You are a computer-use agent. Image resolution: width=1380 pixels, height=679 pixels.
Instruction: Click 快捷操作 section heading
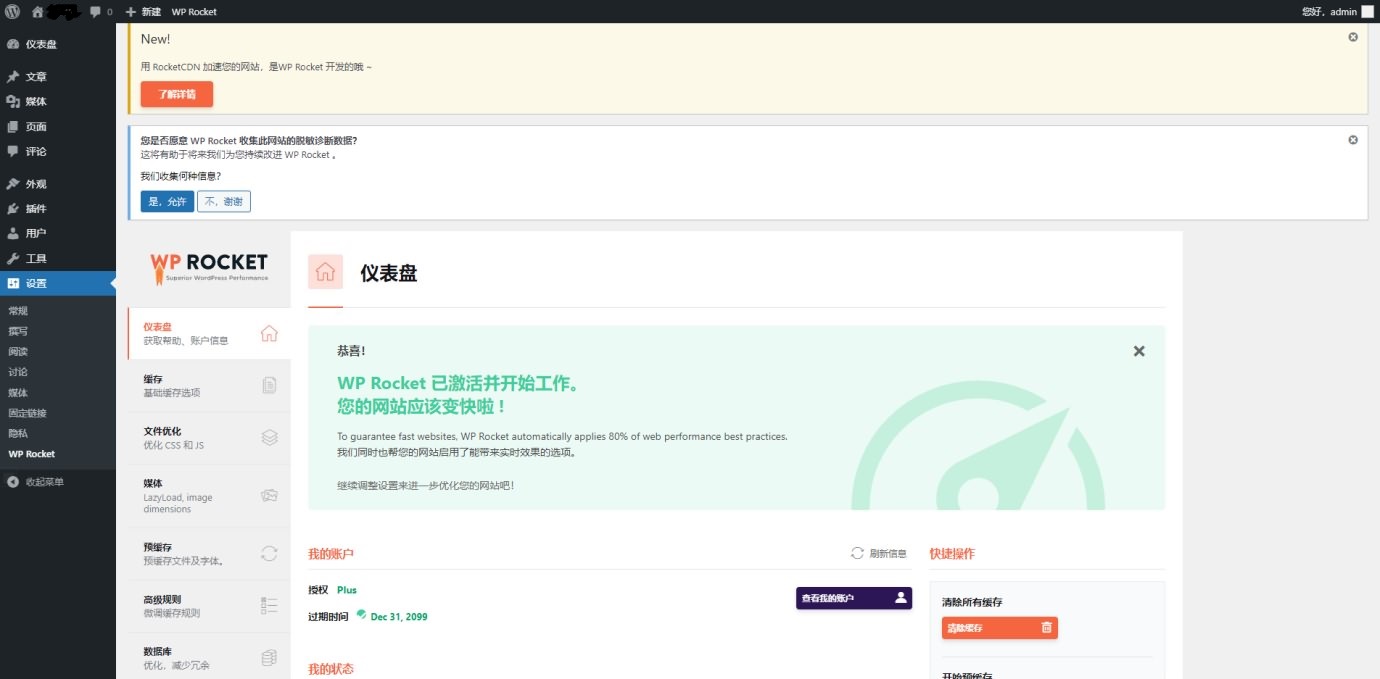click(x=952, y=553)
